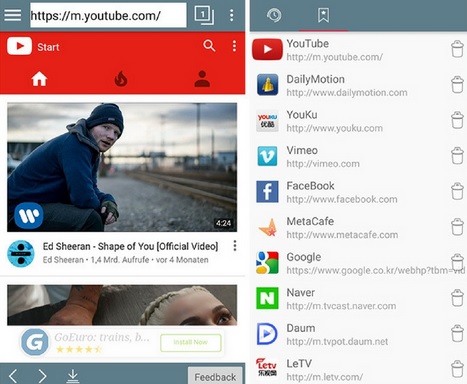467x384 pixels.
Task: Click the http://m.tvpot.daum.net URL text
Action: pyautogui.click(x=337, y=342)
